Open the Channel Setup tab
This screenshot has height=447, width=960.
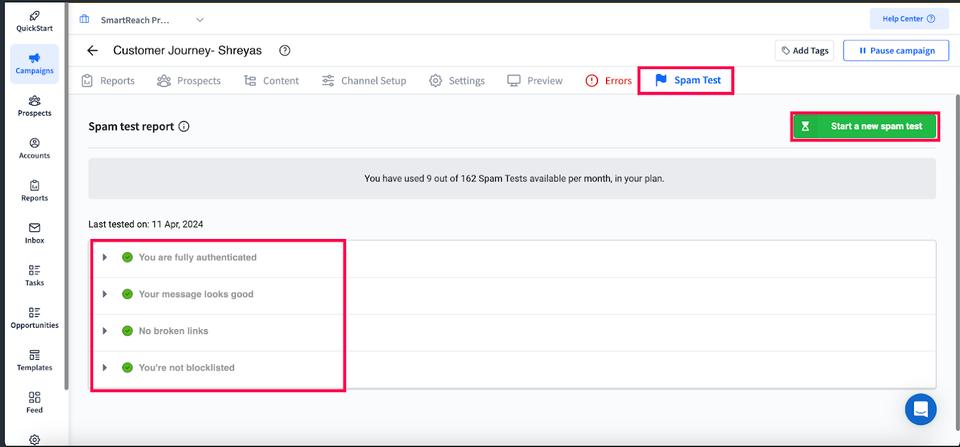[364, 81]
